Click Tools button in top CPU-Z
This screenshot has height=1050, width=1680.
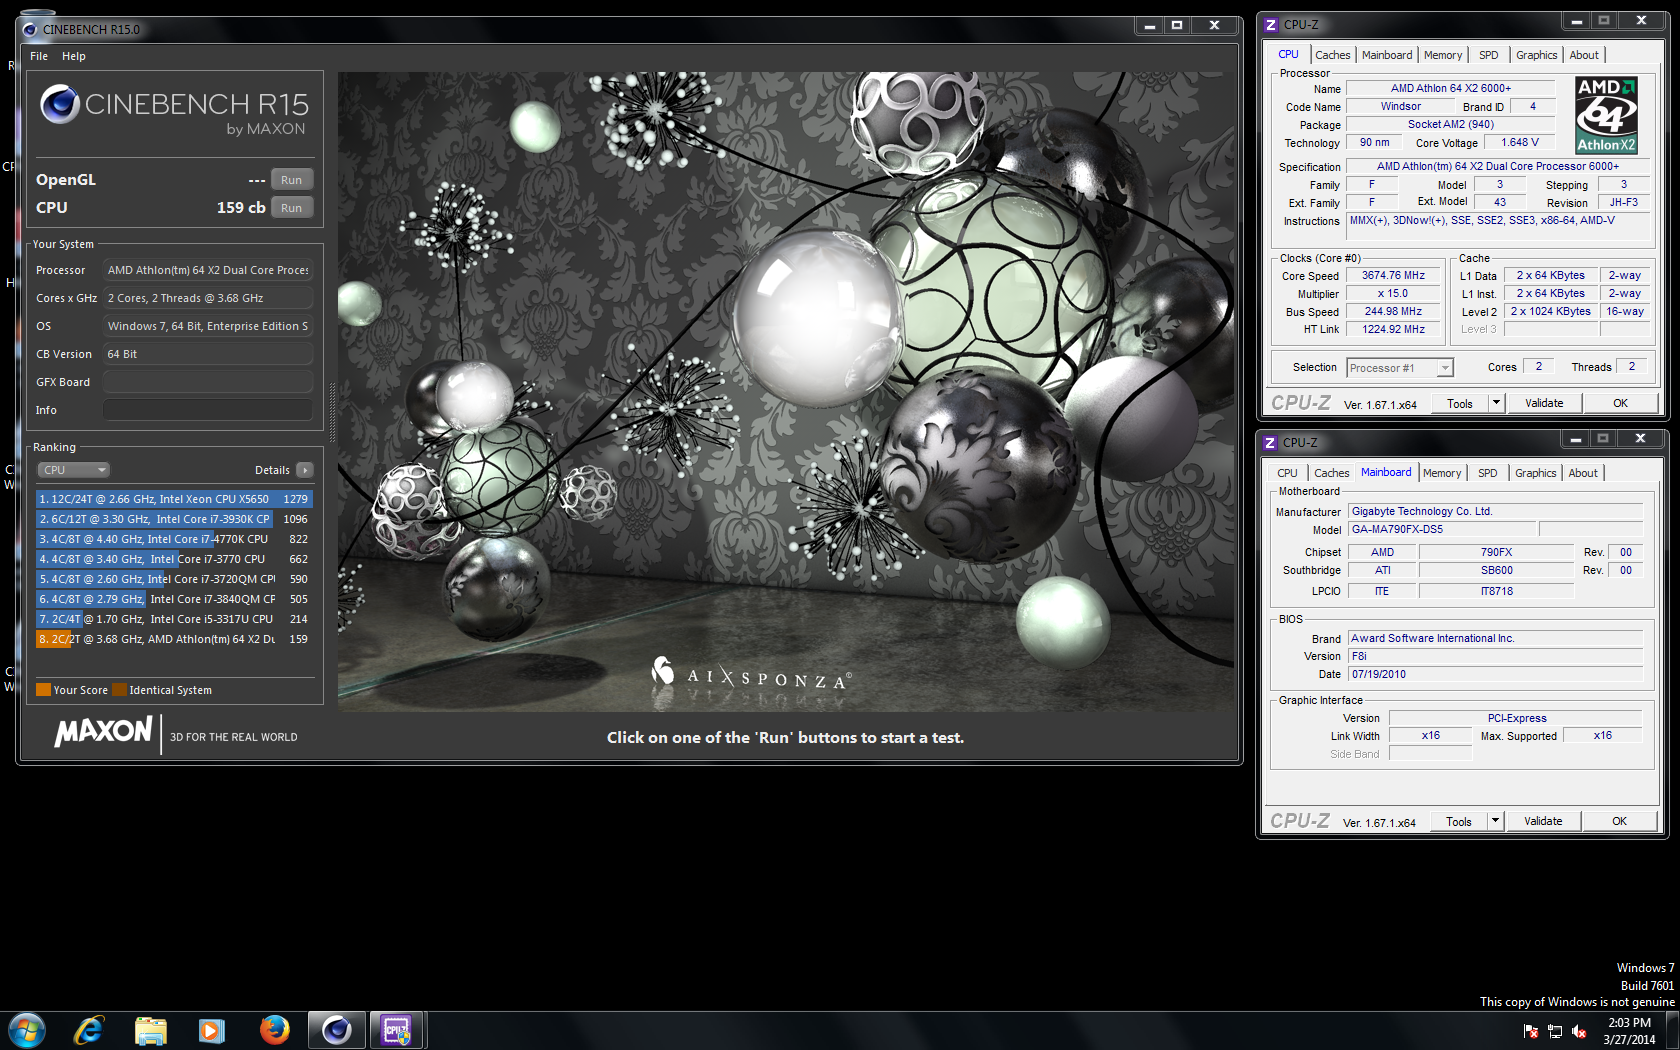click(x=1460, y=403)
